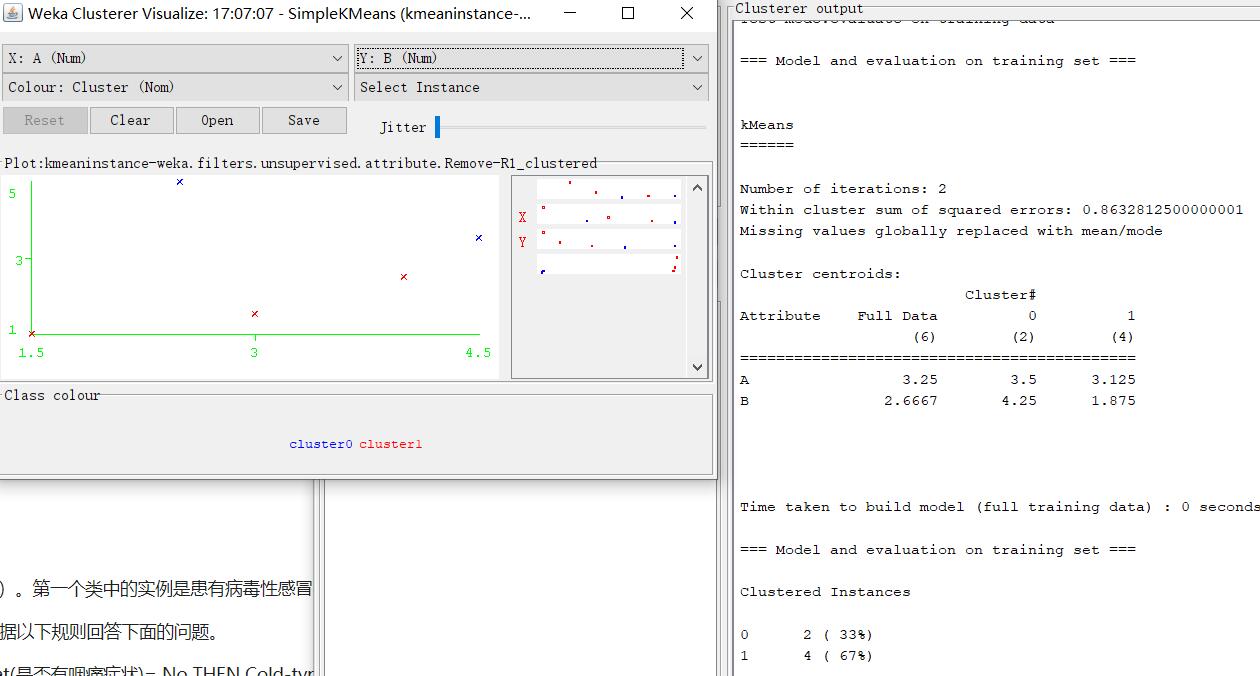Click the Weka bird icon in the title bar
Screen dimensions: 1260x676
tap(11, 13)
